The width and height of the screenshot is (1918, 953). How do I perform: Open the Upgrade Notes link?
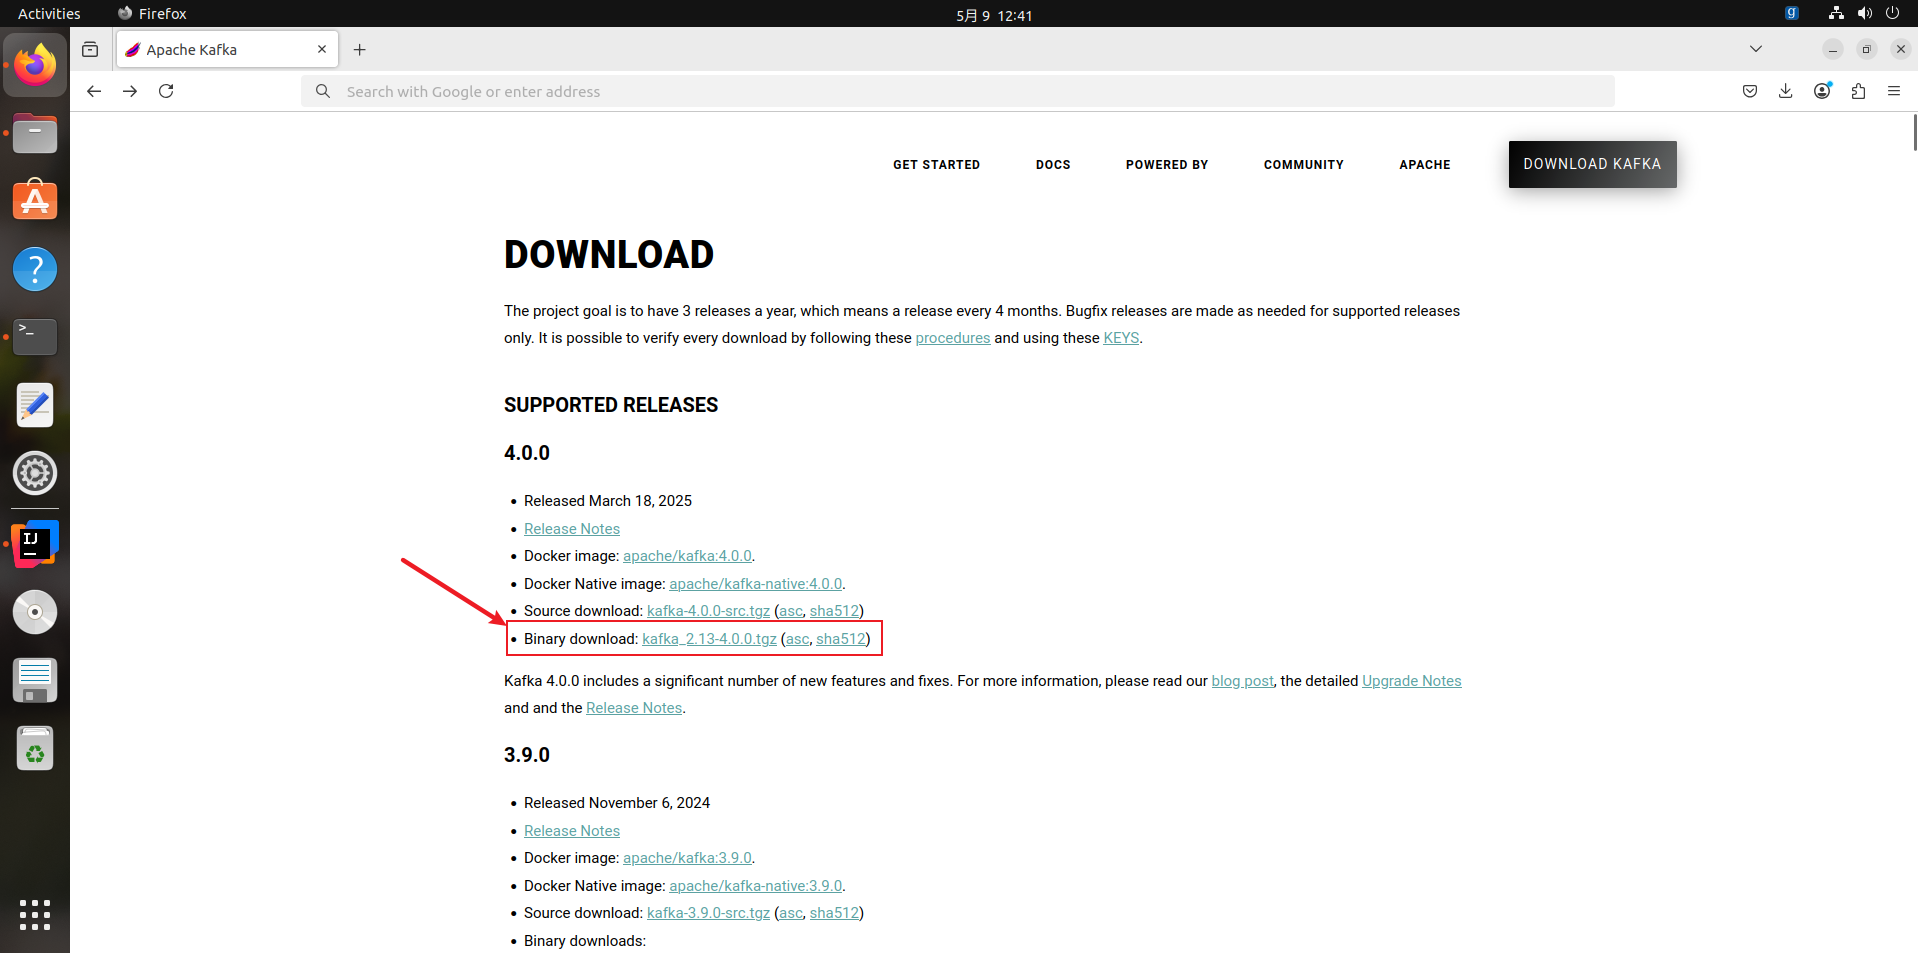(1412, 681)
